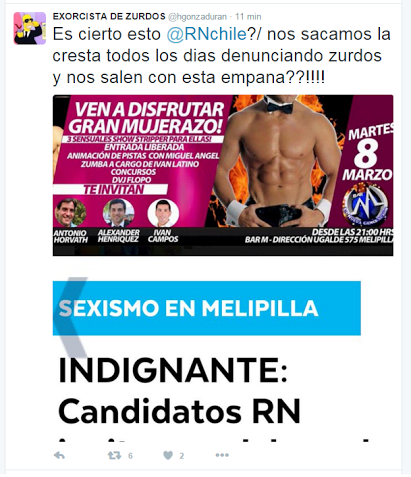
Task: Open the 11 min timestamp link
Action: click(248, 17)
